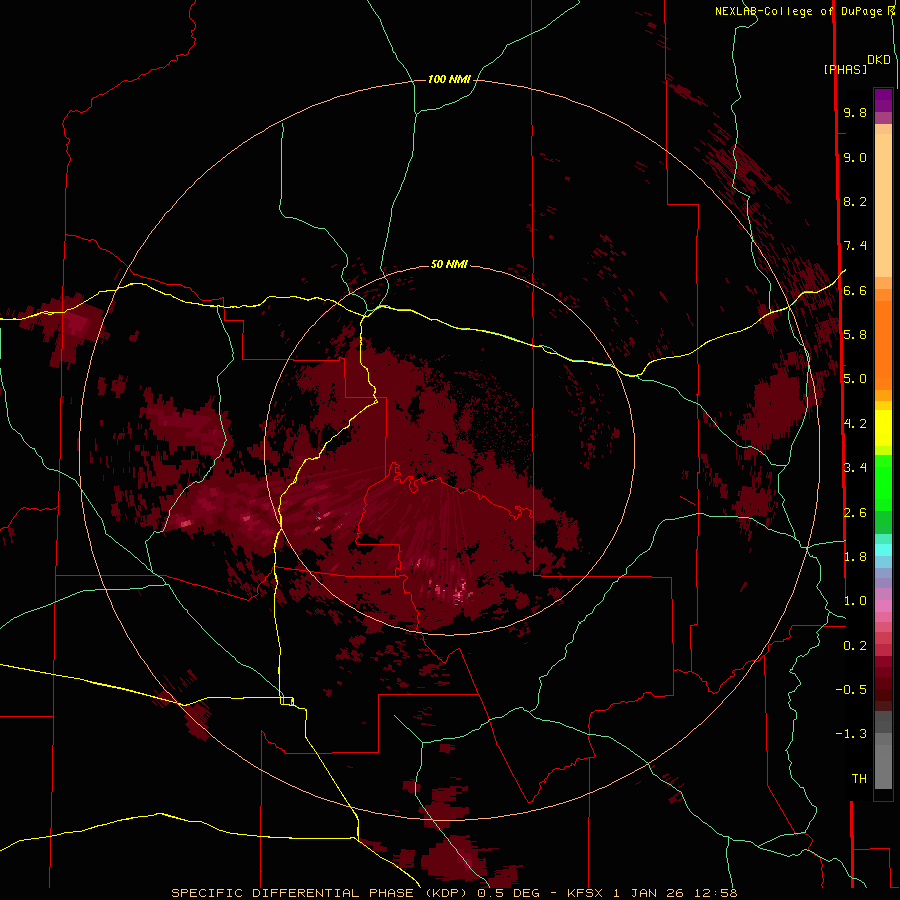The width and height of the screenshot is (900, 900).
Task: Click the 8.2 legend value
Action: 855,201
